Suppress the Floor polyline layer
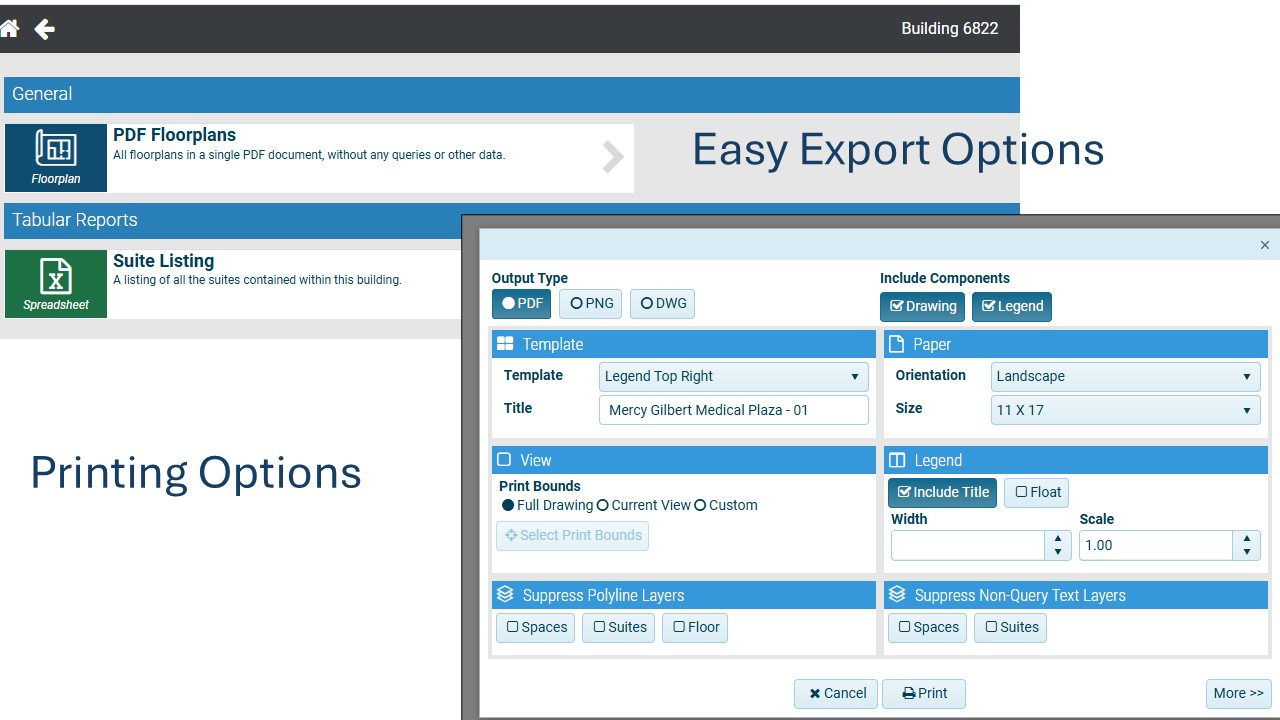Screen dimensions: 1280x720 (x=695, y=628)
